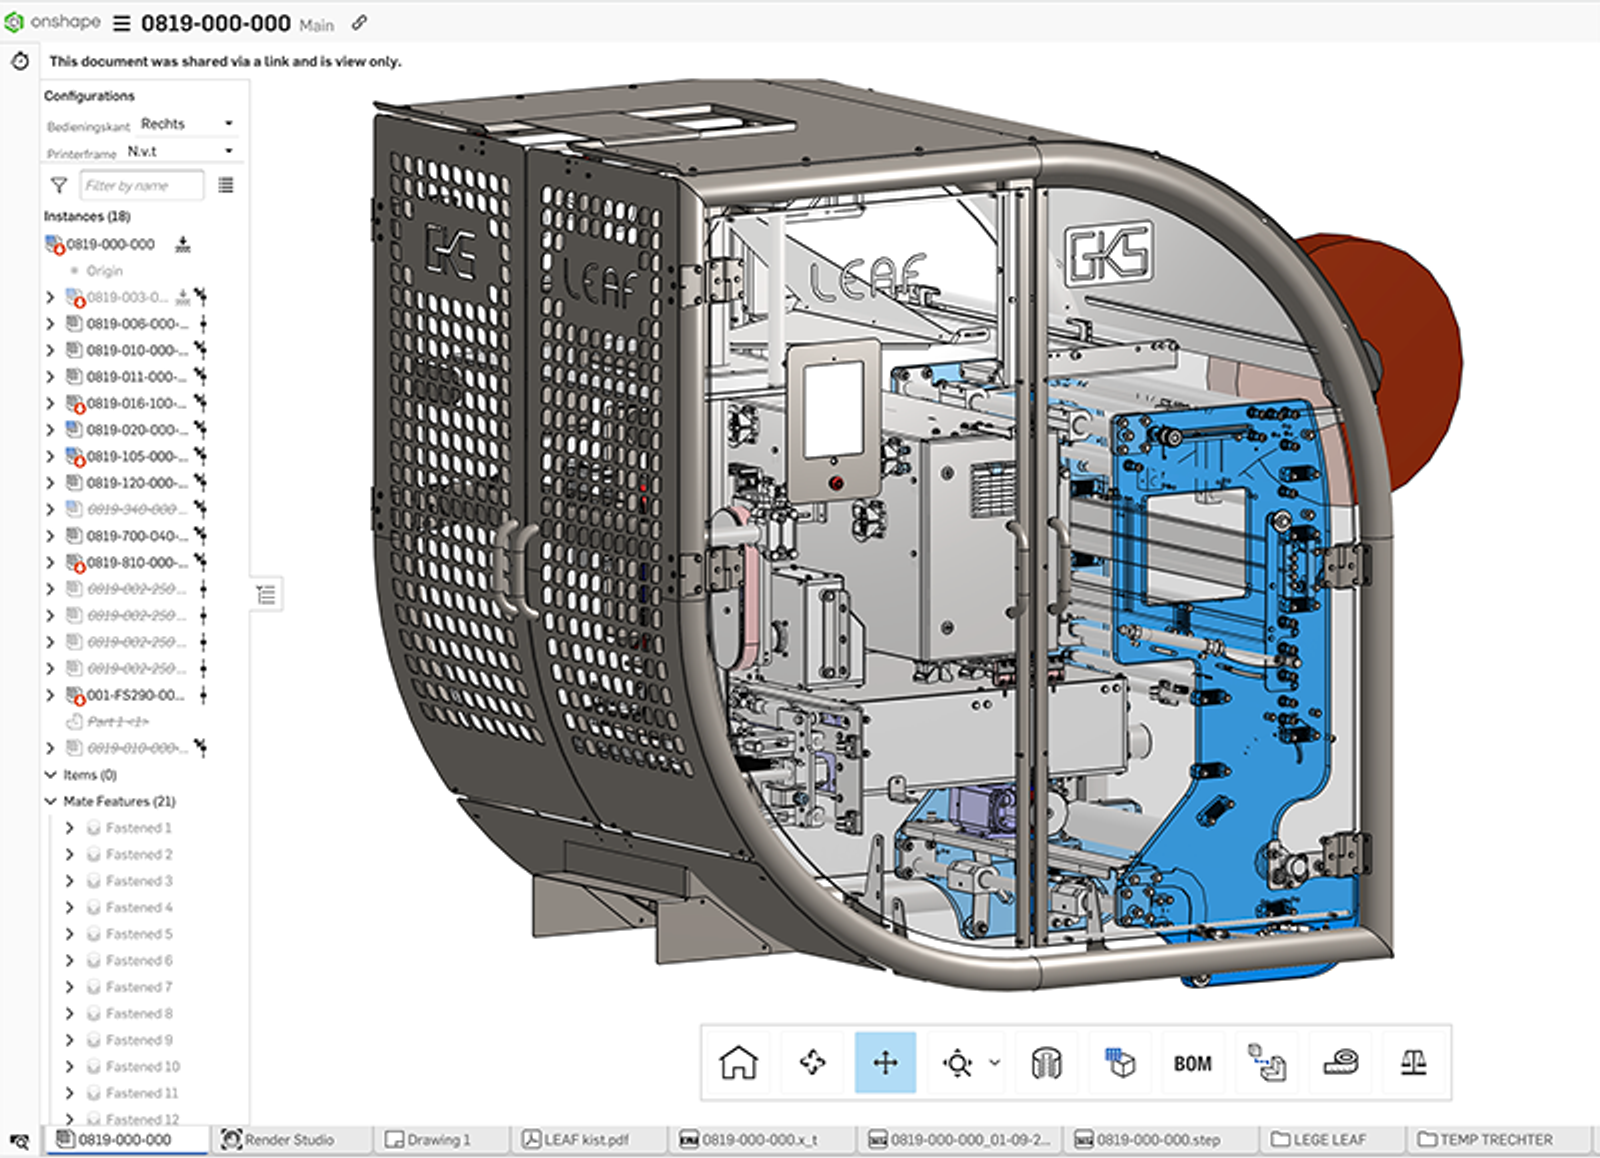Viewport: 1600px width, 1158px height.
Task: Expand the 0819-003-0 instance in the tree
Action: click(50, 296)
